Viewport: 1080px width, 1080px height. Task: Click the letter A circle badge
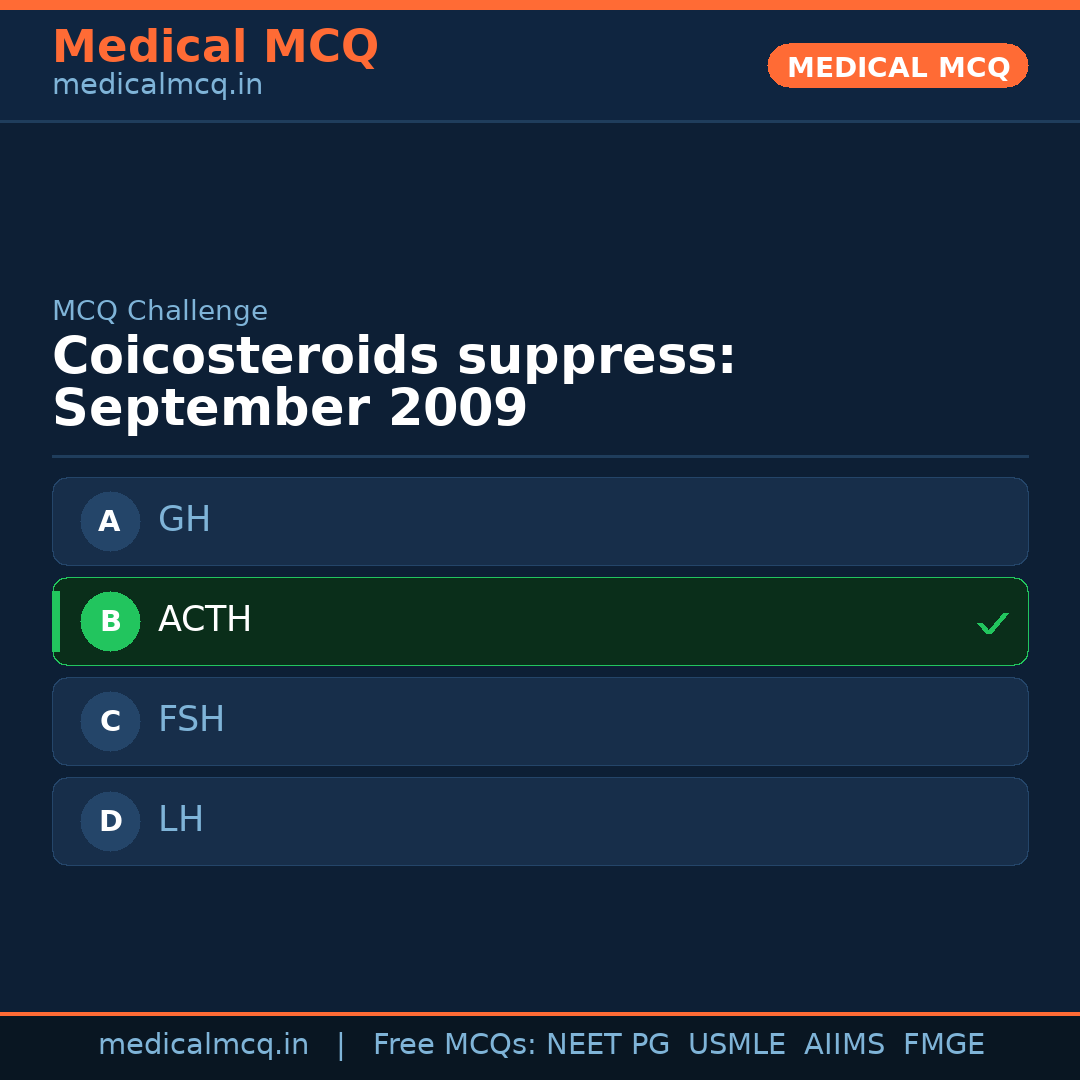click(110, 521)
